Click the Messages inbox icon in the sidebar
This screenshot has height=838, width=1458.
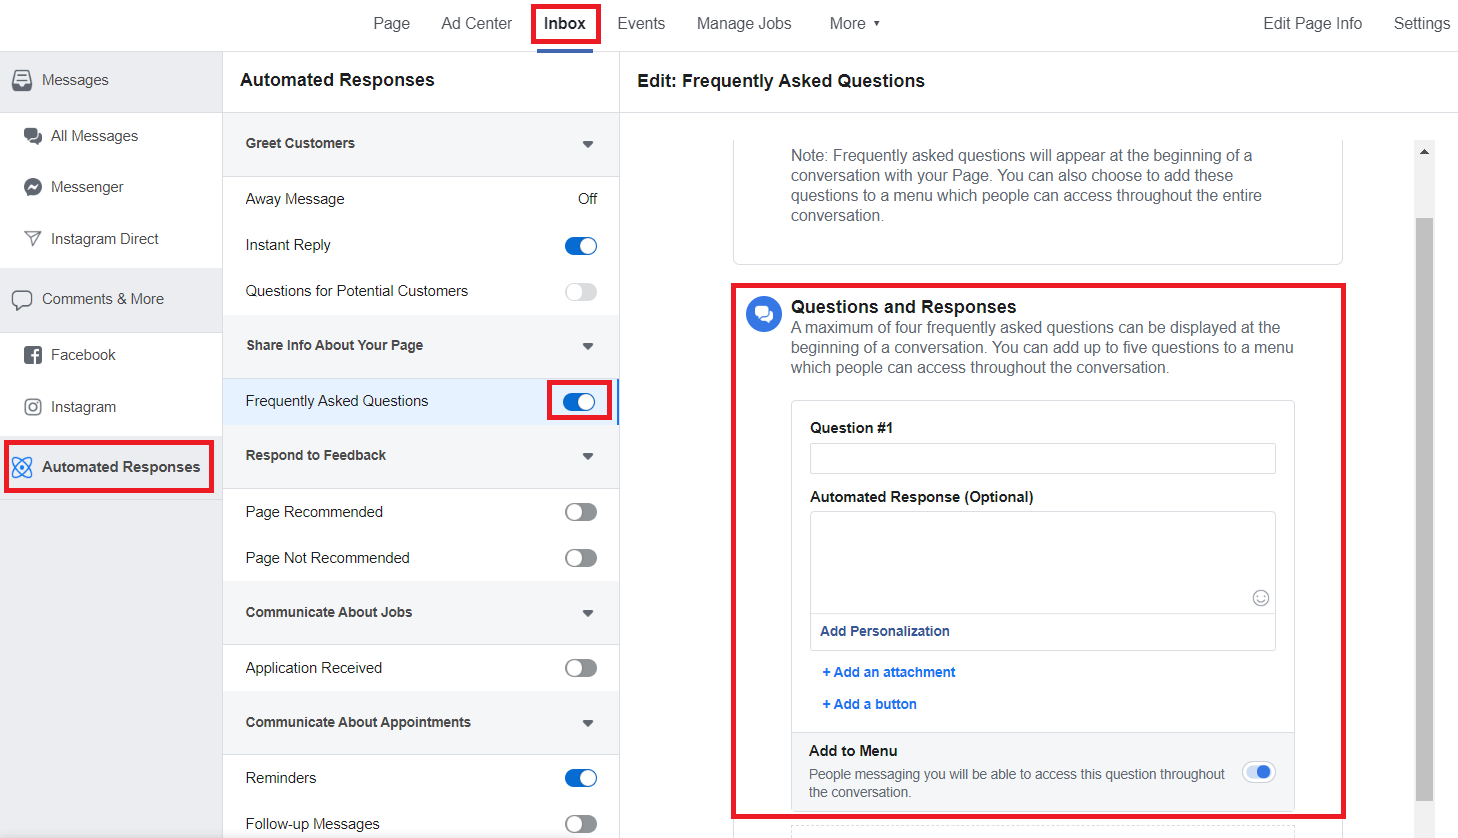point(22,80)
